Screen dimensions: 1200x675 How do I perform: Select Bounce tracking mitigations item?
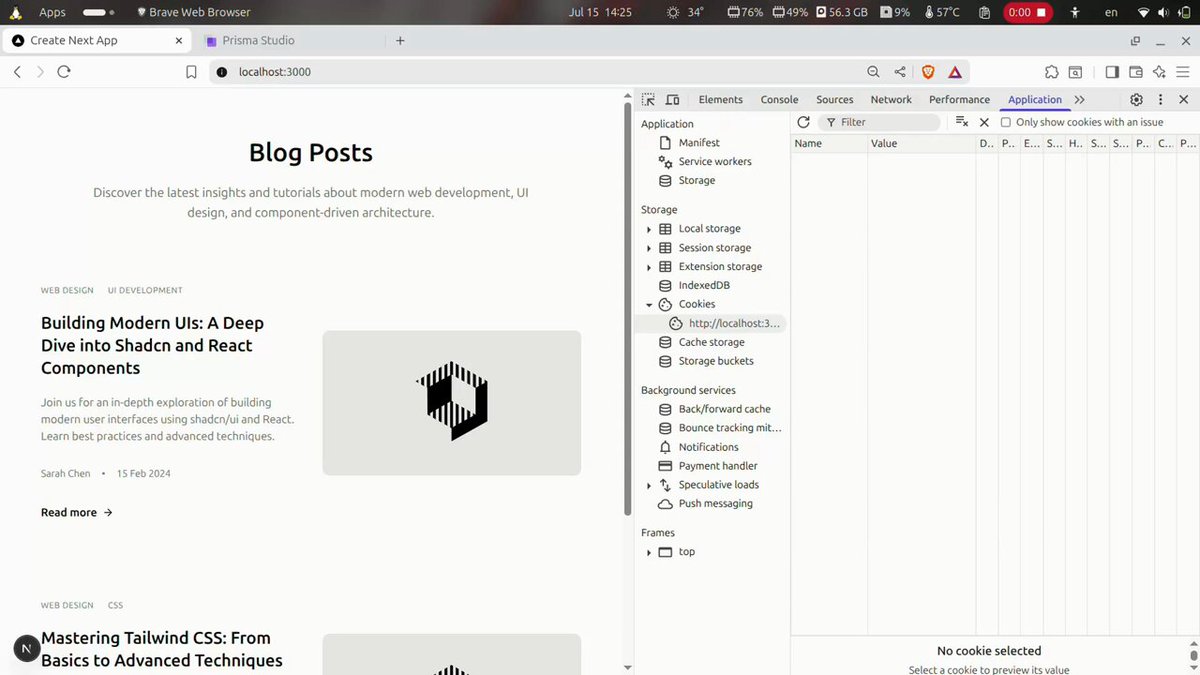click(730, 429)
